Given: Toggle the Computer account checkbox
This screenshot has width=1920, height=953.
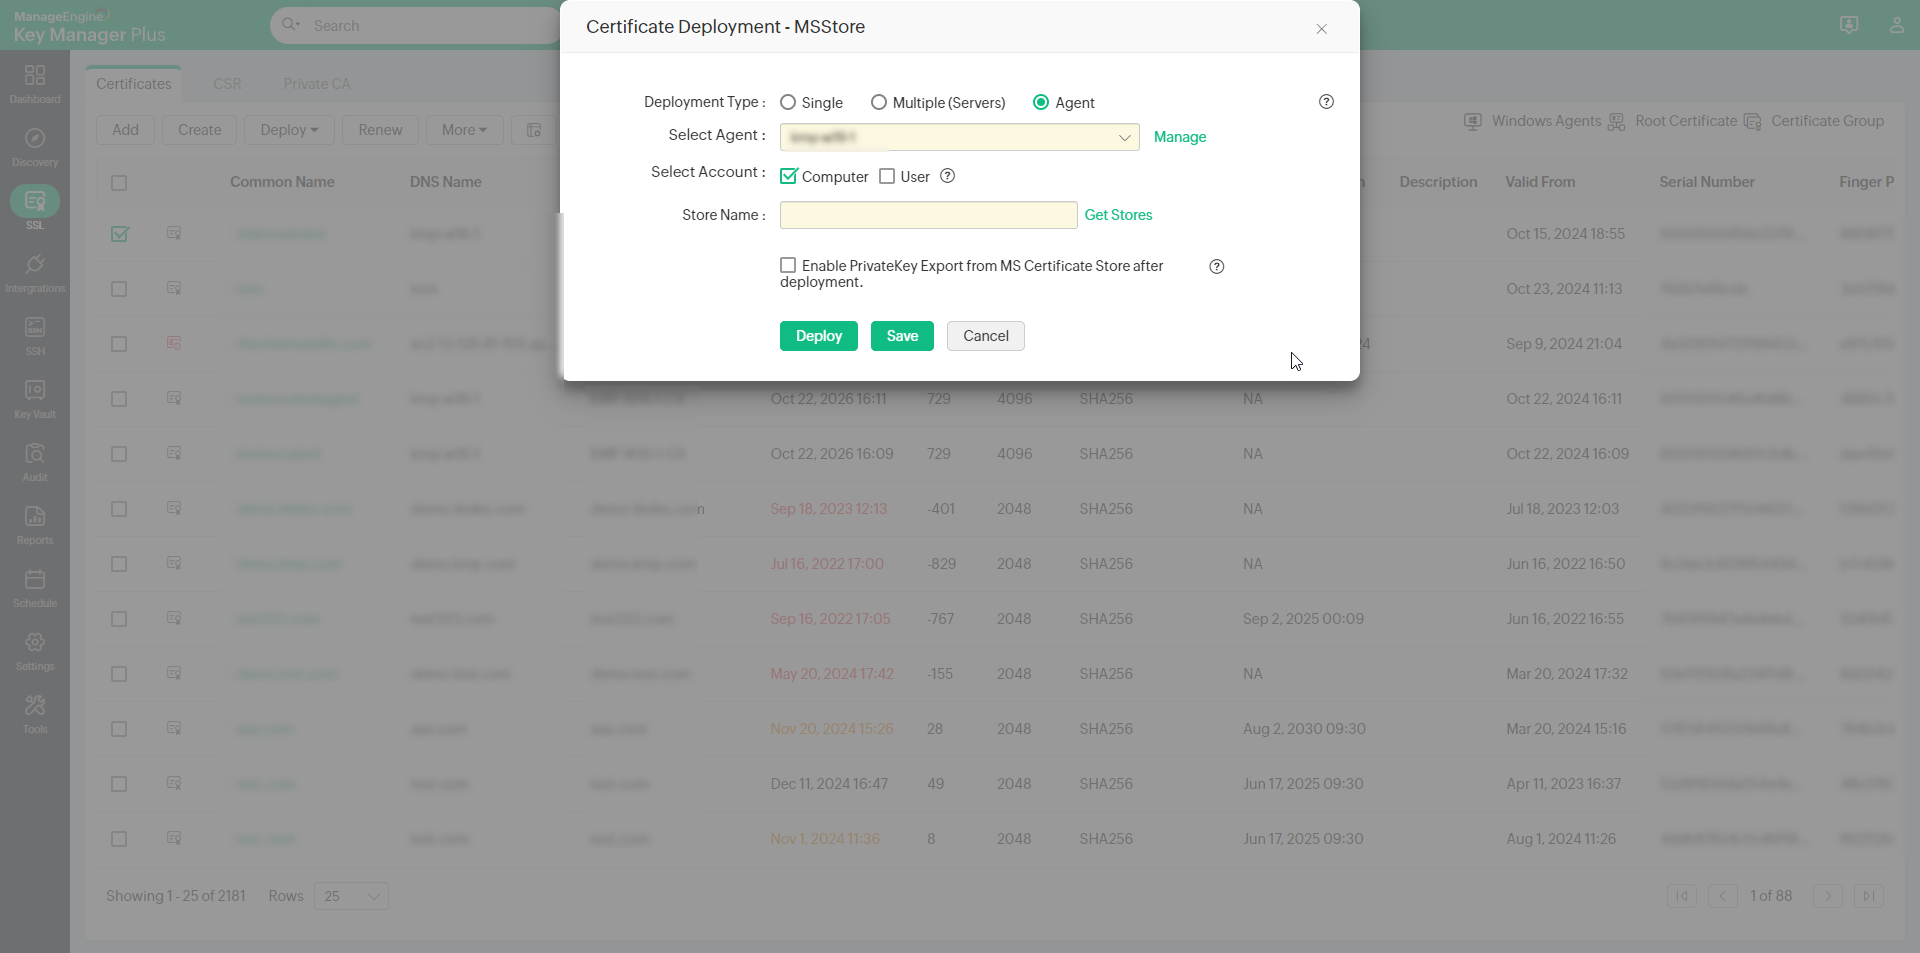Looking at the screenshot, I should pyautogui.click(x=788, y=176).
